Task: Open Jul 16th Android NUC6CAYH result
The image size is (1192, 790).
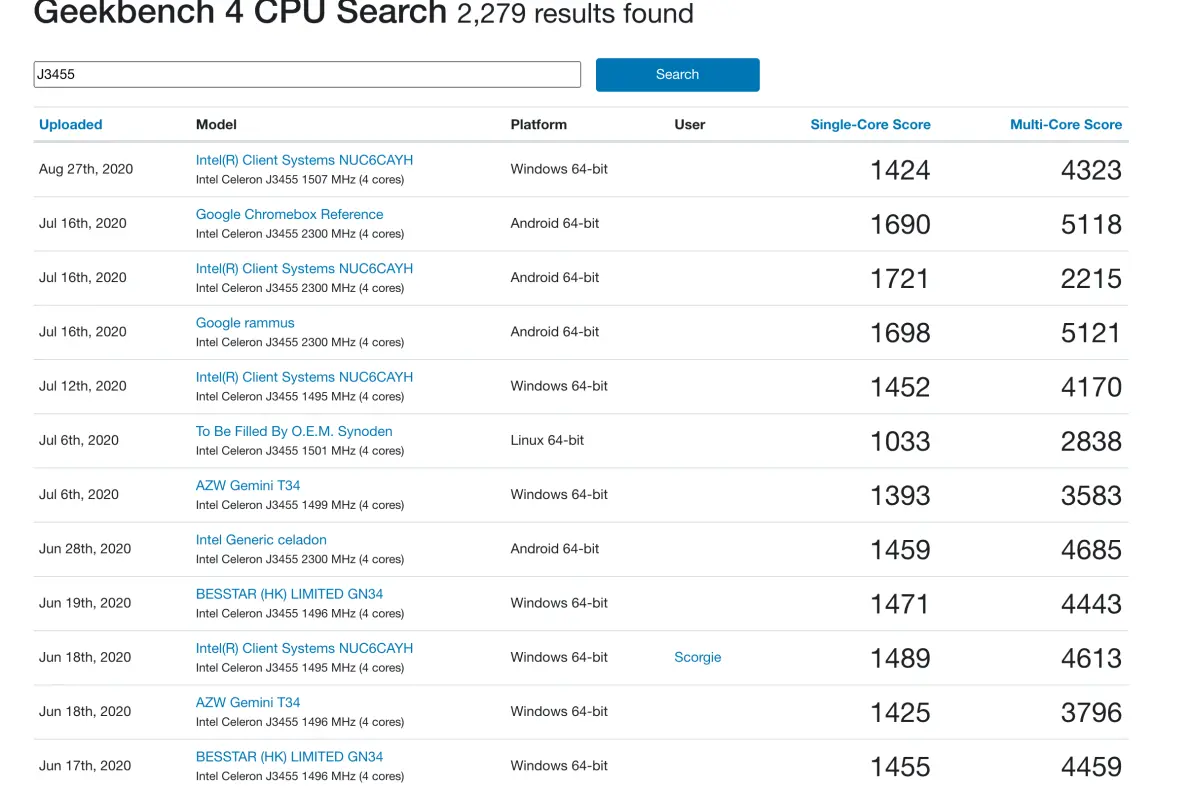Action: (304, 268)
